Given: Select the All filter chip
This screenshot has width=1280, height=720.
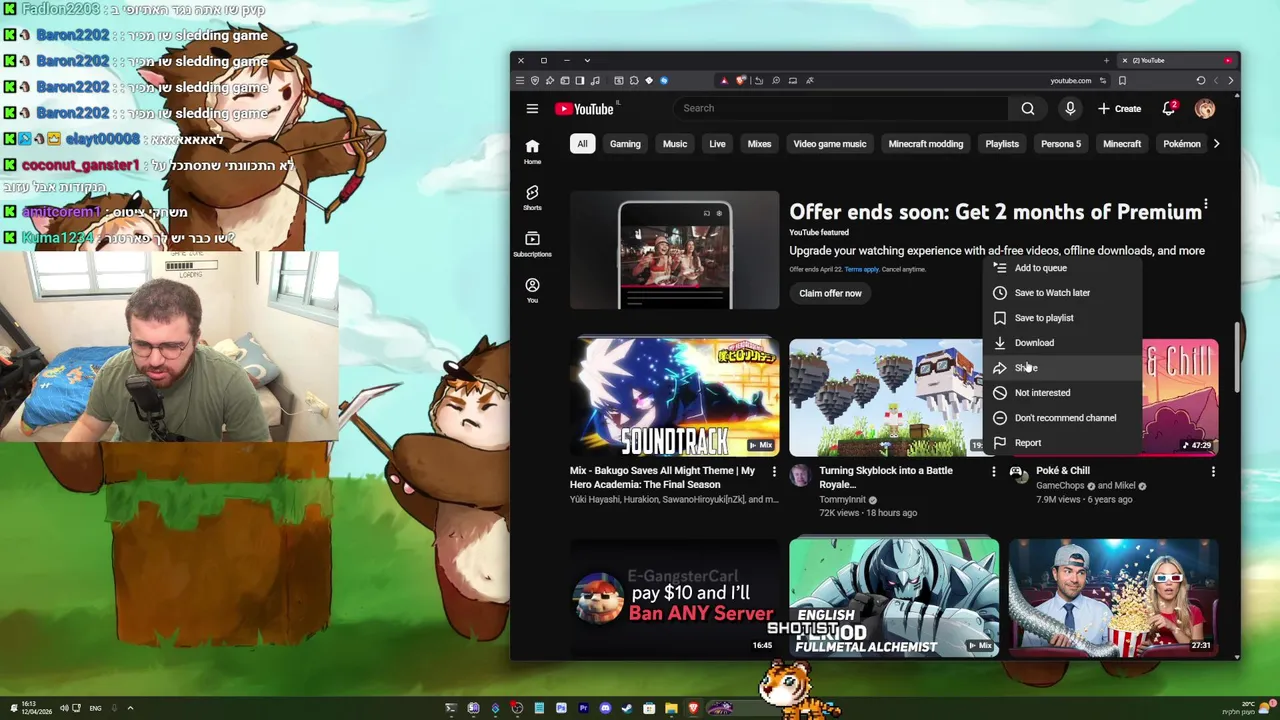Looking at the screenshot, I should 582,144.
